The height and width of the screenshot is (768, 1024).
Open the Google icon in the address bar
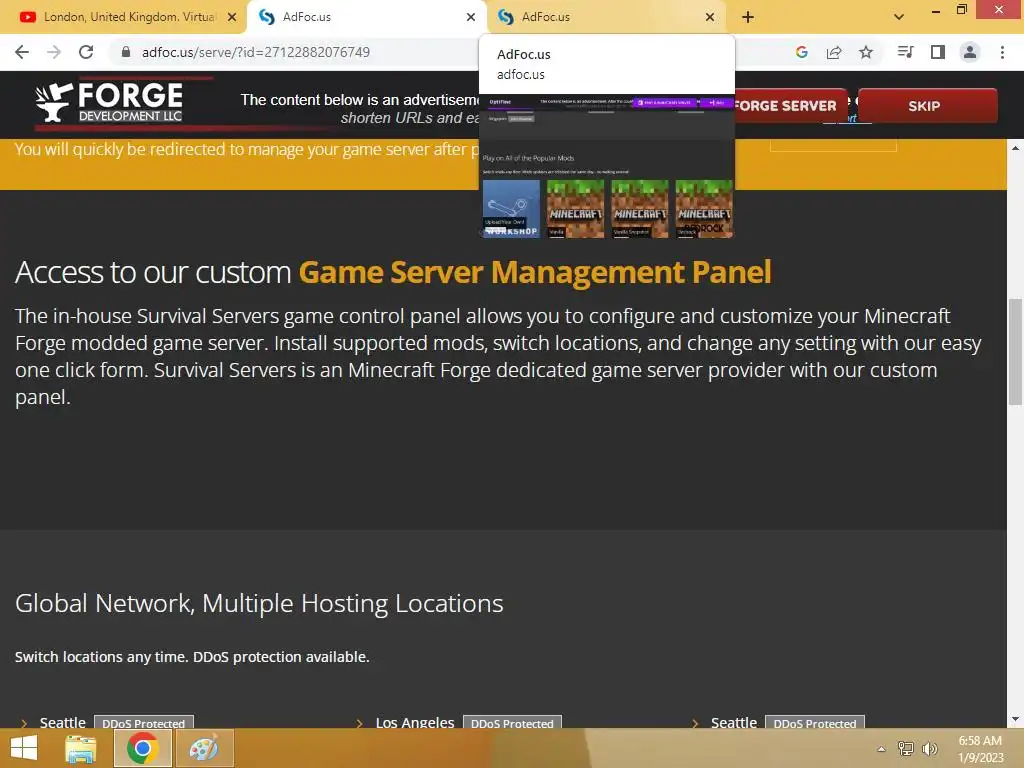point(802,52)
